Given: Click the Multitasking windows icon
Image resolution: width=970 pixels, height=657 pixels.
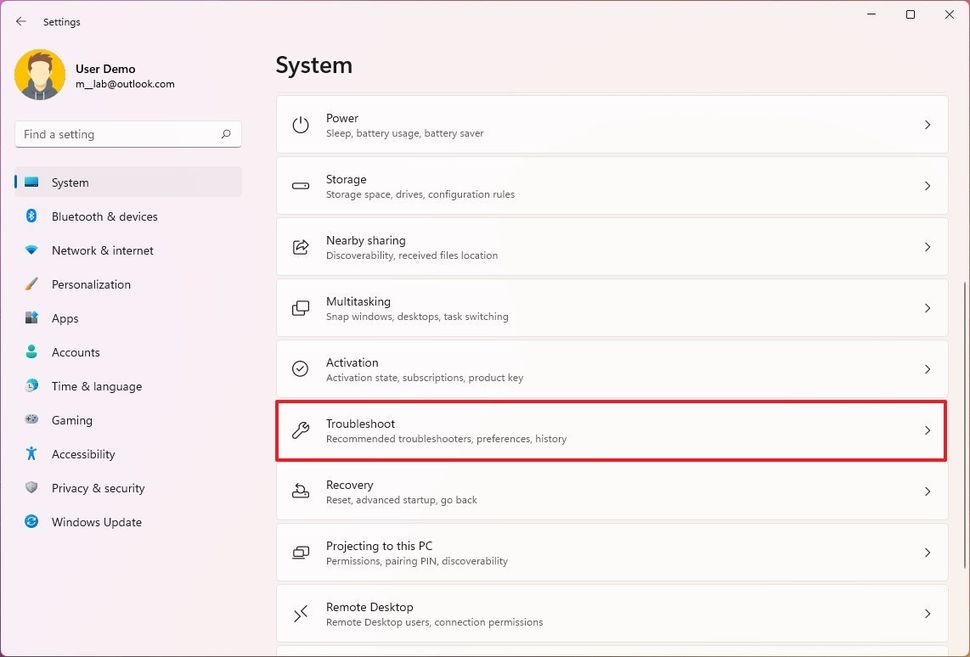Looking at the screenshot, I should coord(300,307).
